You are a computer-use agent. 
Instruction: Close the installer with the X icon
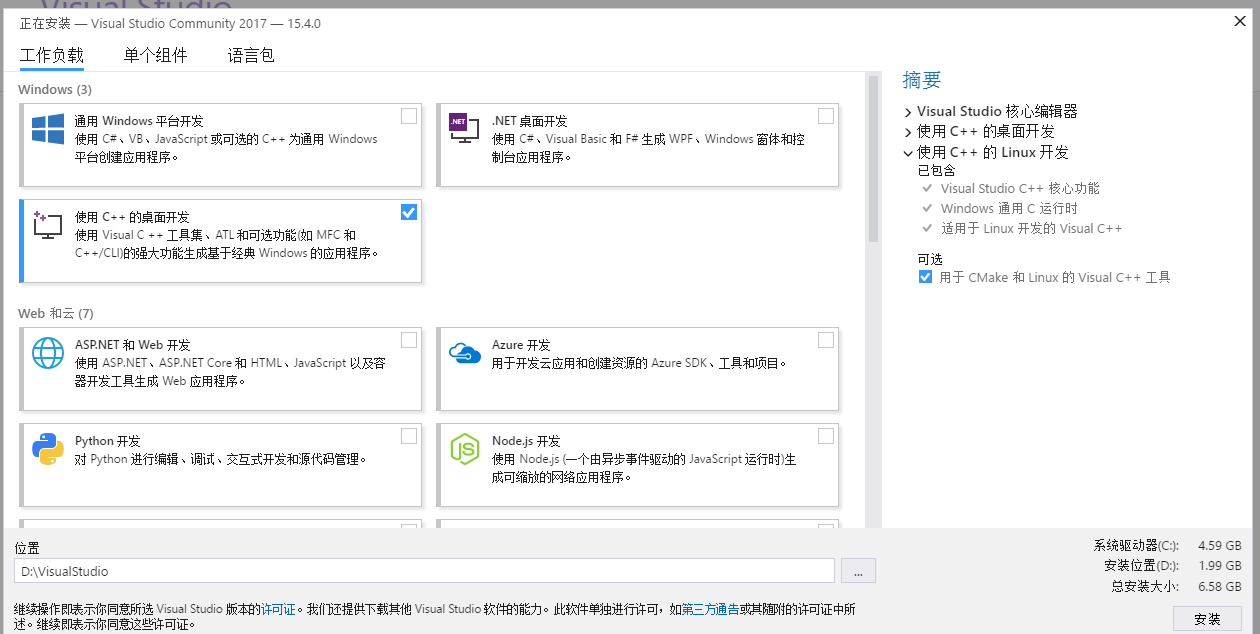click(1240, 21)
